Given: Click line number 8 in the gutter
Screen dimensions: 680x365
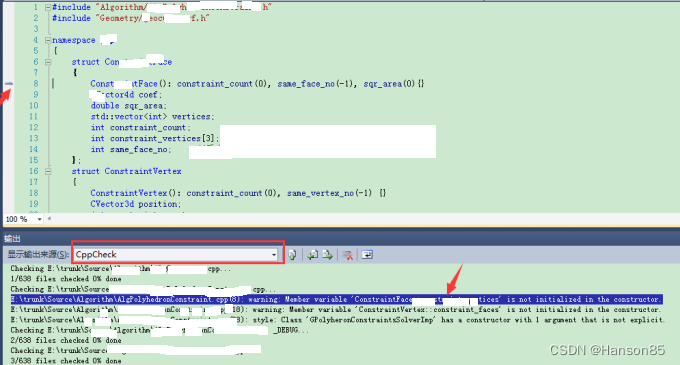Looking at the screenshot, I should 36,84.
